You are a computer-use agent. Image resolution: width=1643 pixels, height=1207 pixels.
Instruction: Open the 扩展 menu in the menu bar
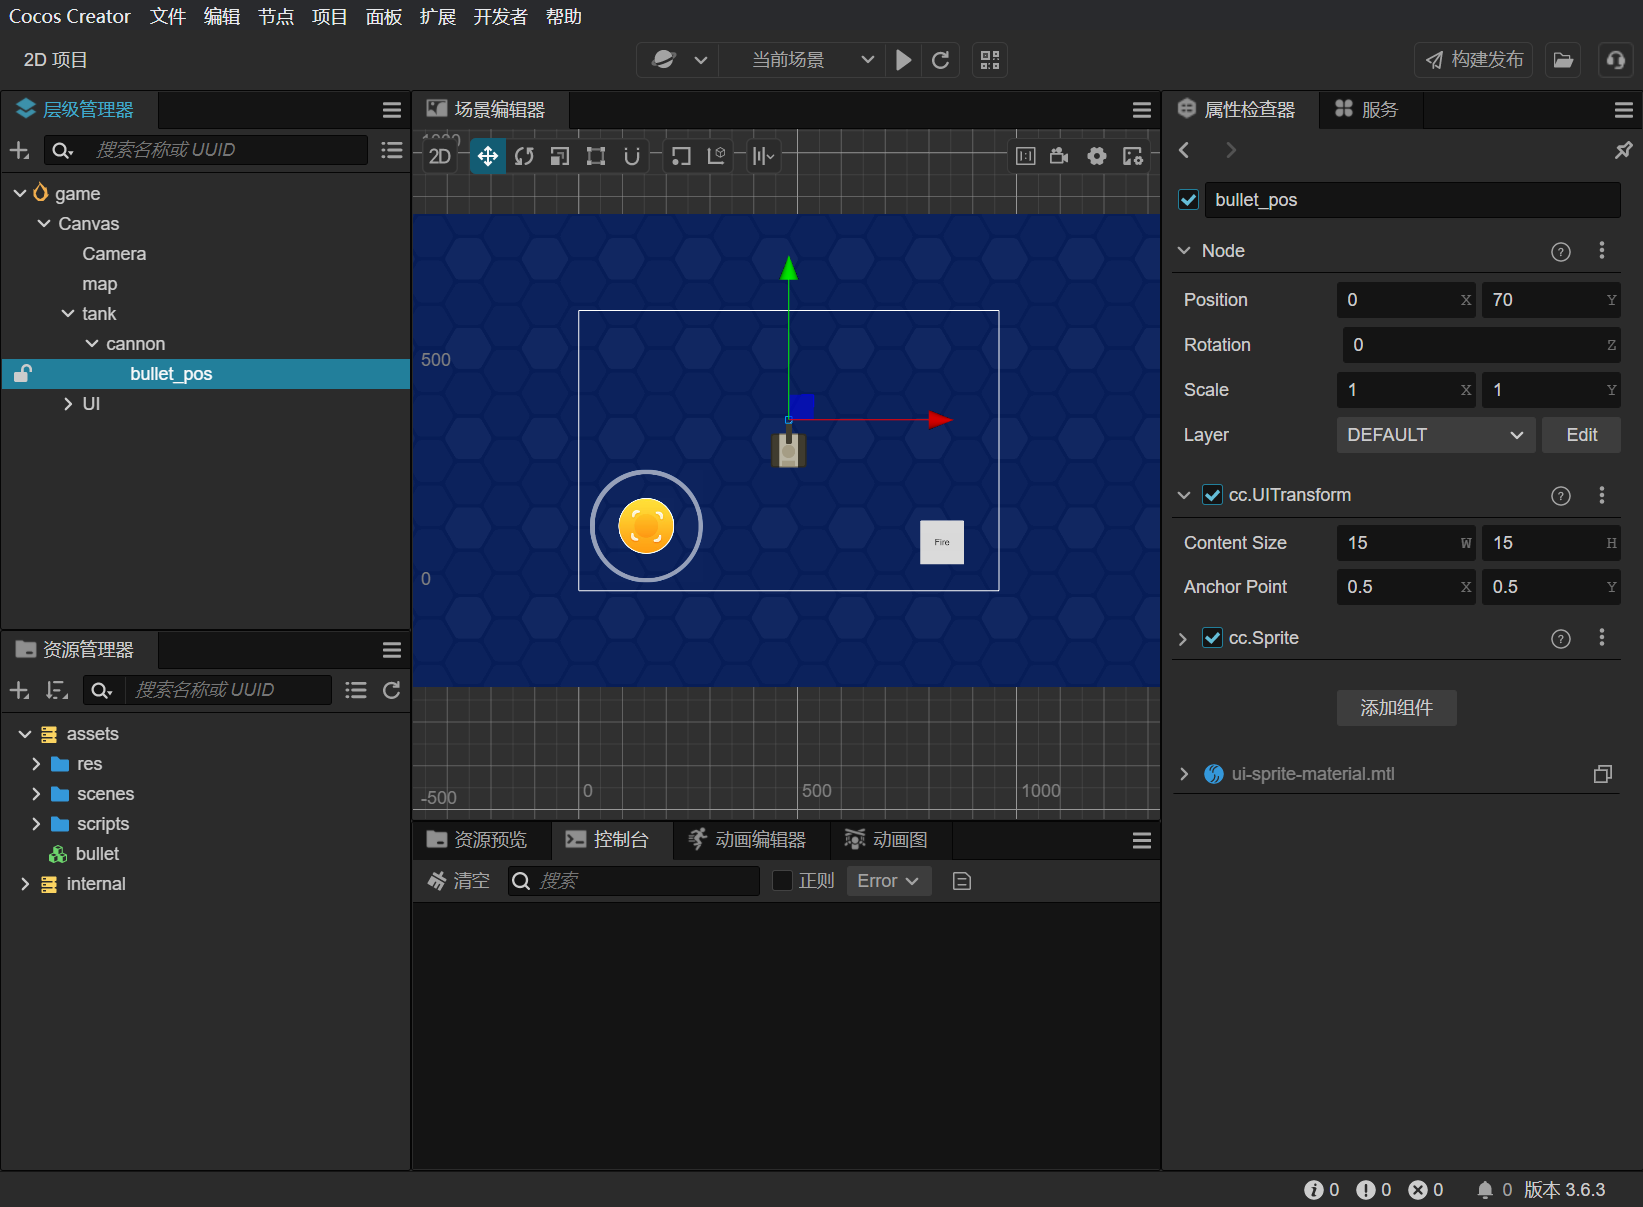pyautogui.click(x=437, y=17)
